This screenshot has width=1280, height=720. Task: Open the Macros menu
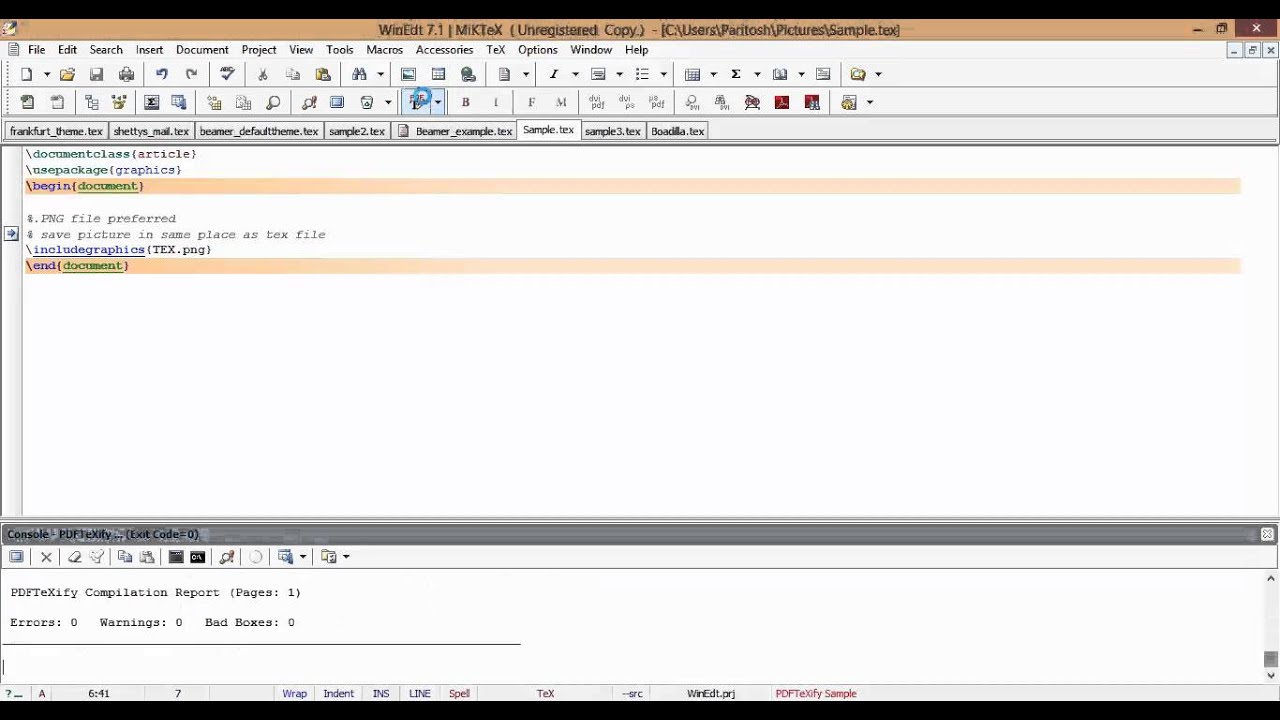pyautogui.click(x=384, y=49)
